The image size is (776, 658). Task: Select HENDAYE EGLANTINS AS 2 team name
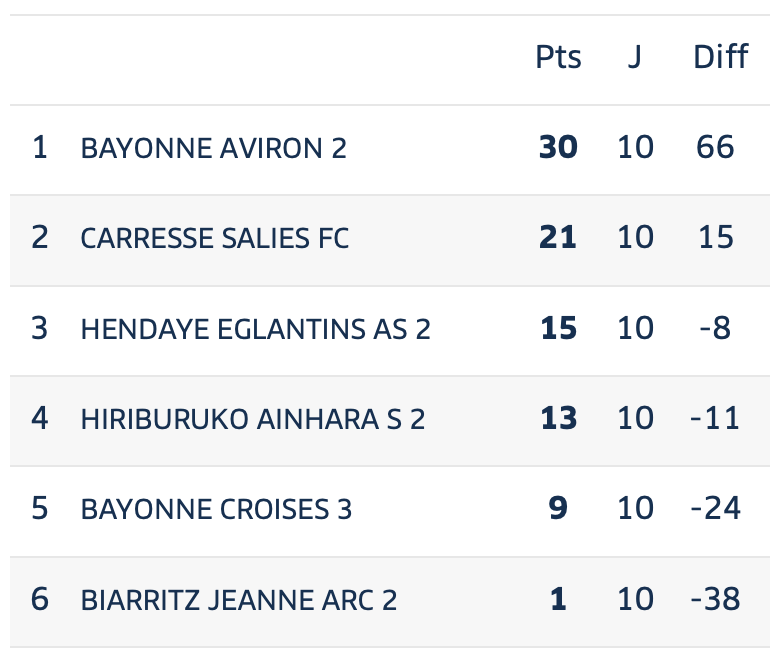pos(255,329)
